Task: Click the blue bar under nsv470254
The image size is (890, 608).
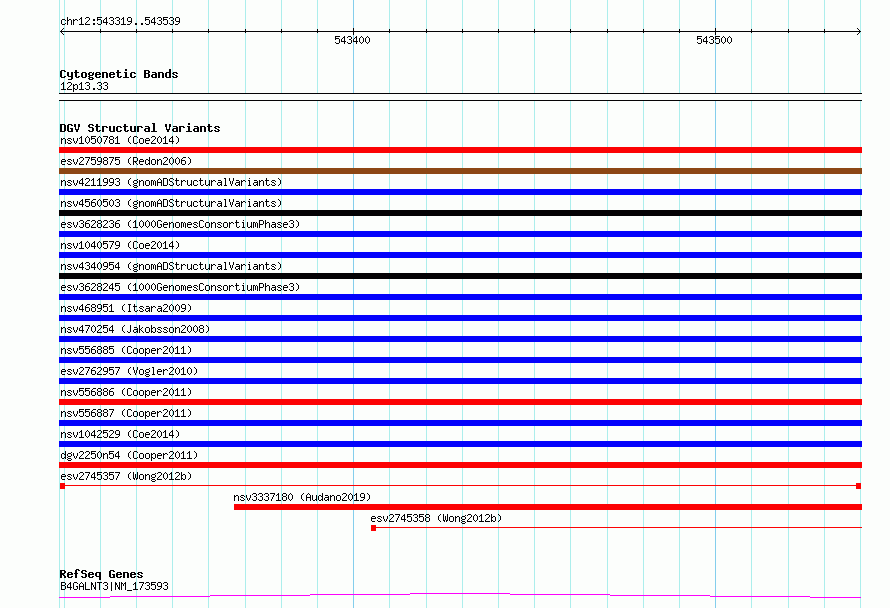Action: pyautogui.click(x=460, y=339)
